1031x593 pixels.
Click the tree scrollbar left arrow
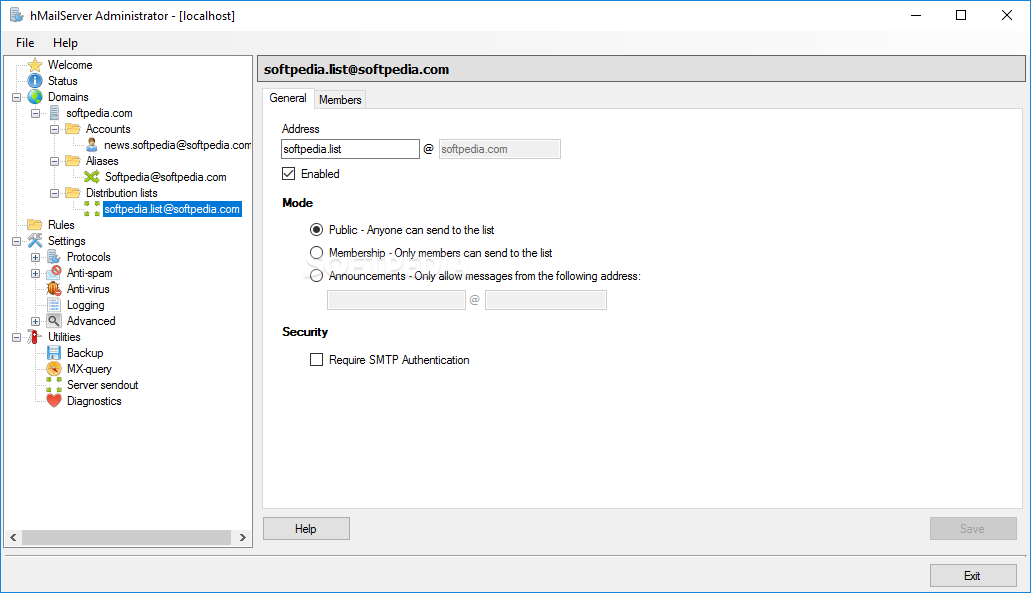13,538
